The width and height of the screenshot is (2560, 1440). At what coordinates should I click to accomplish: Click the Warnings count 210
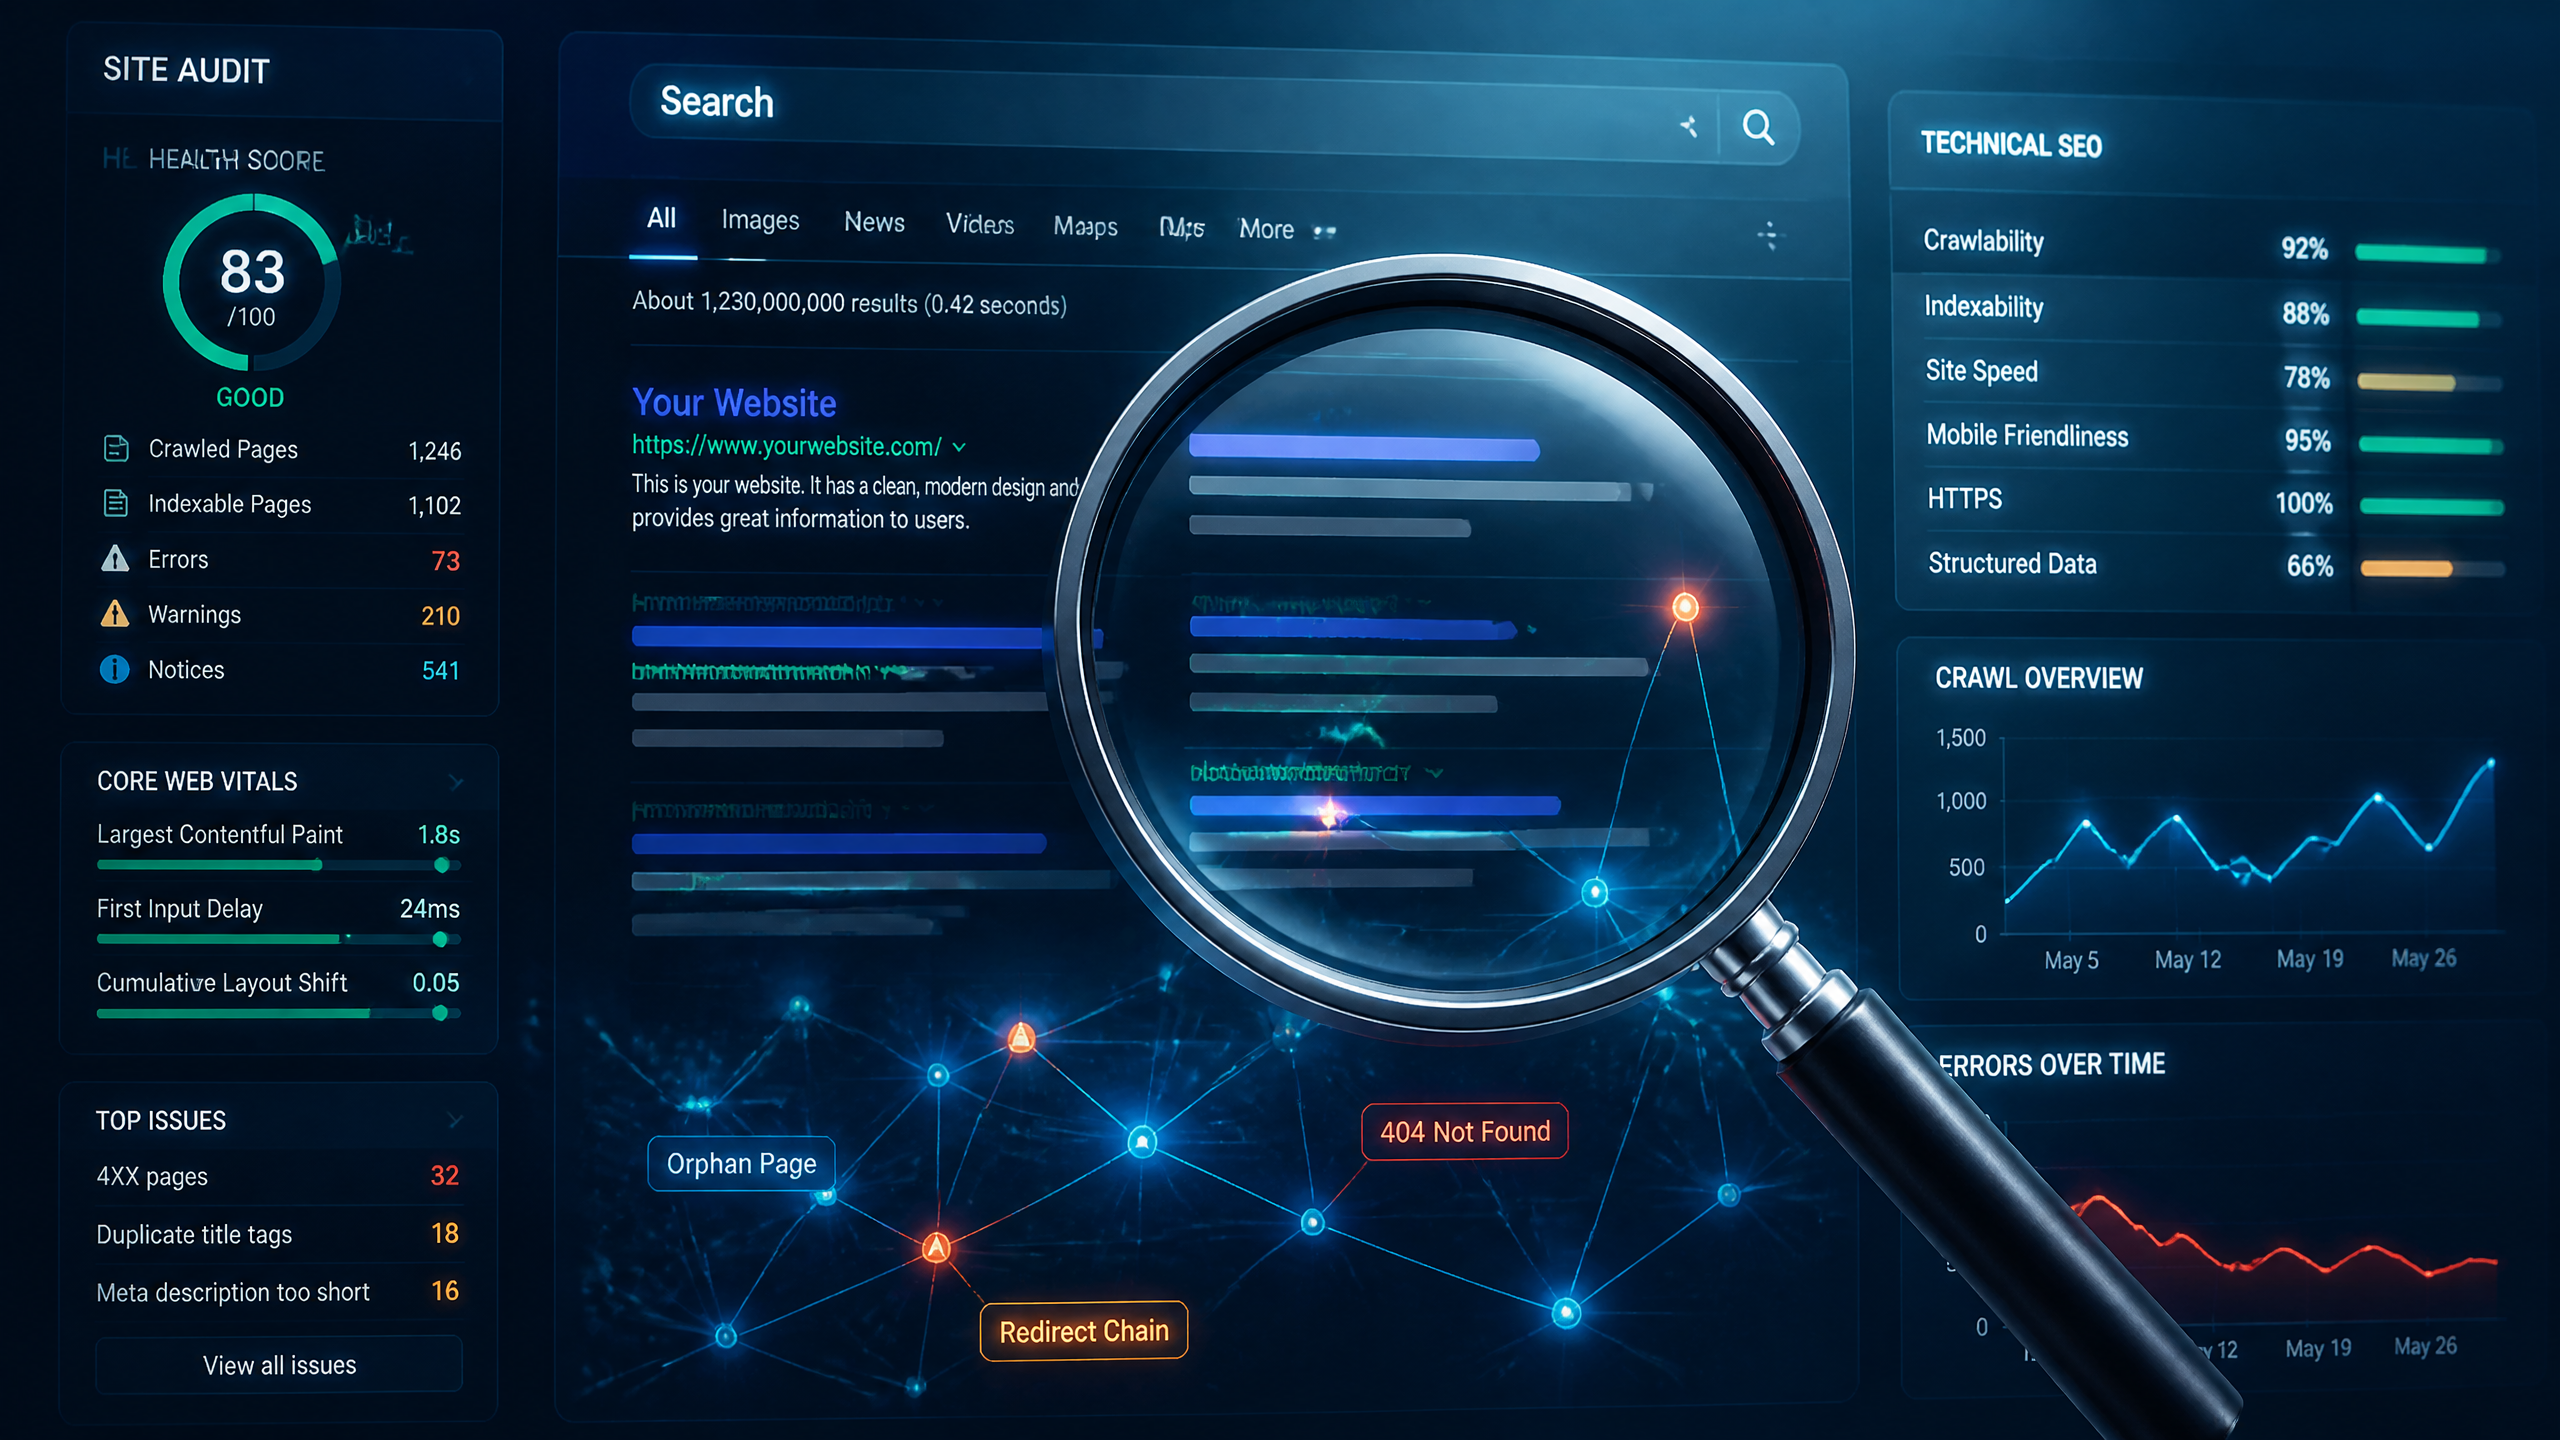pyautogui.click(x=440, y=616)
